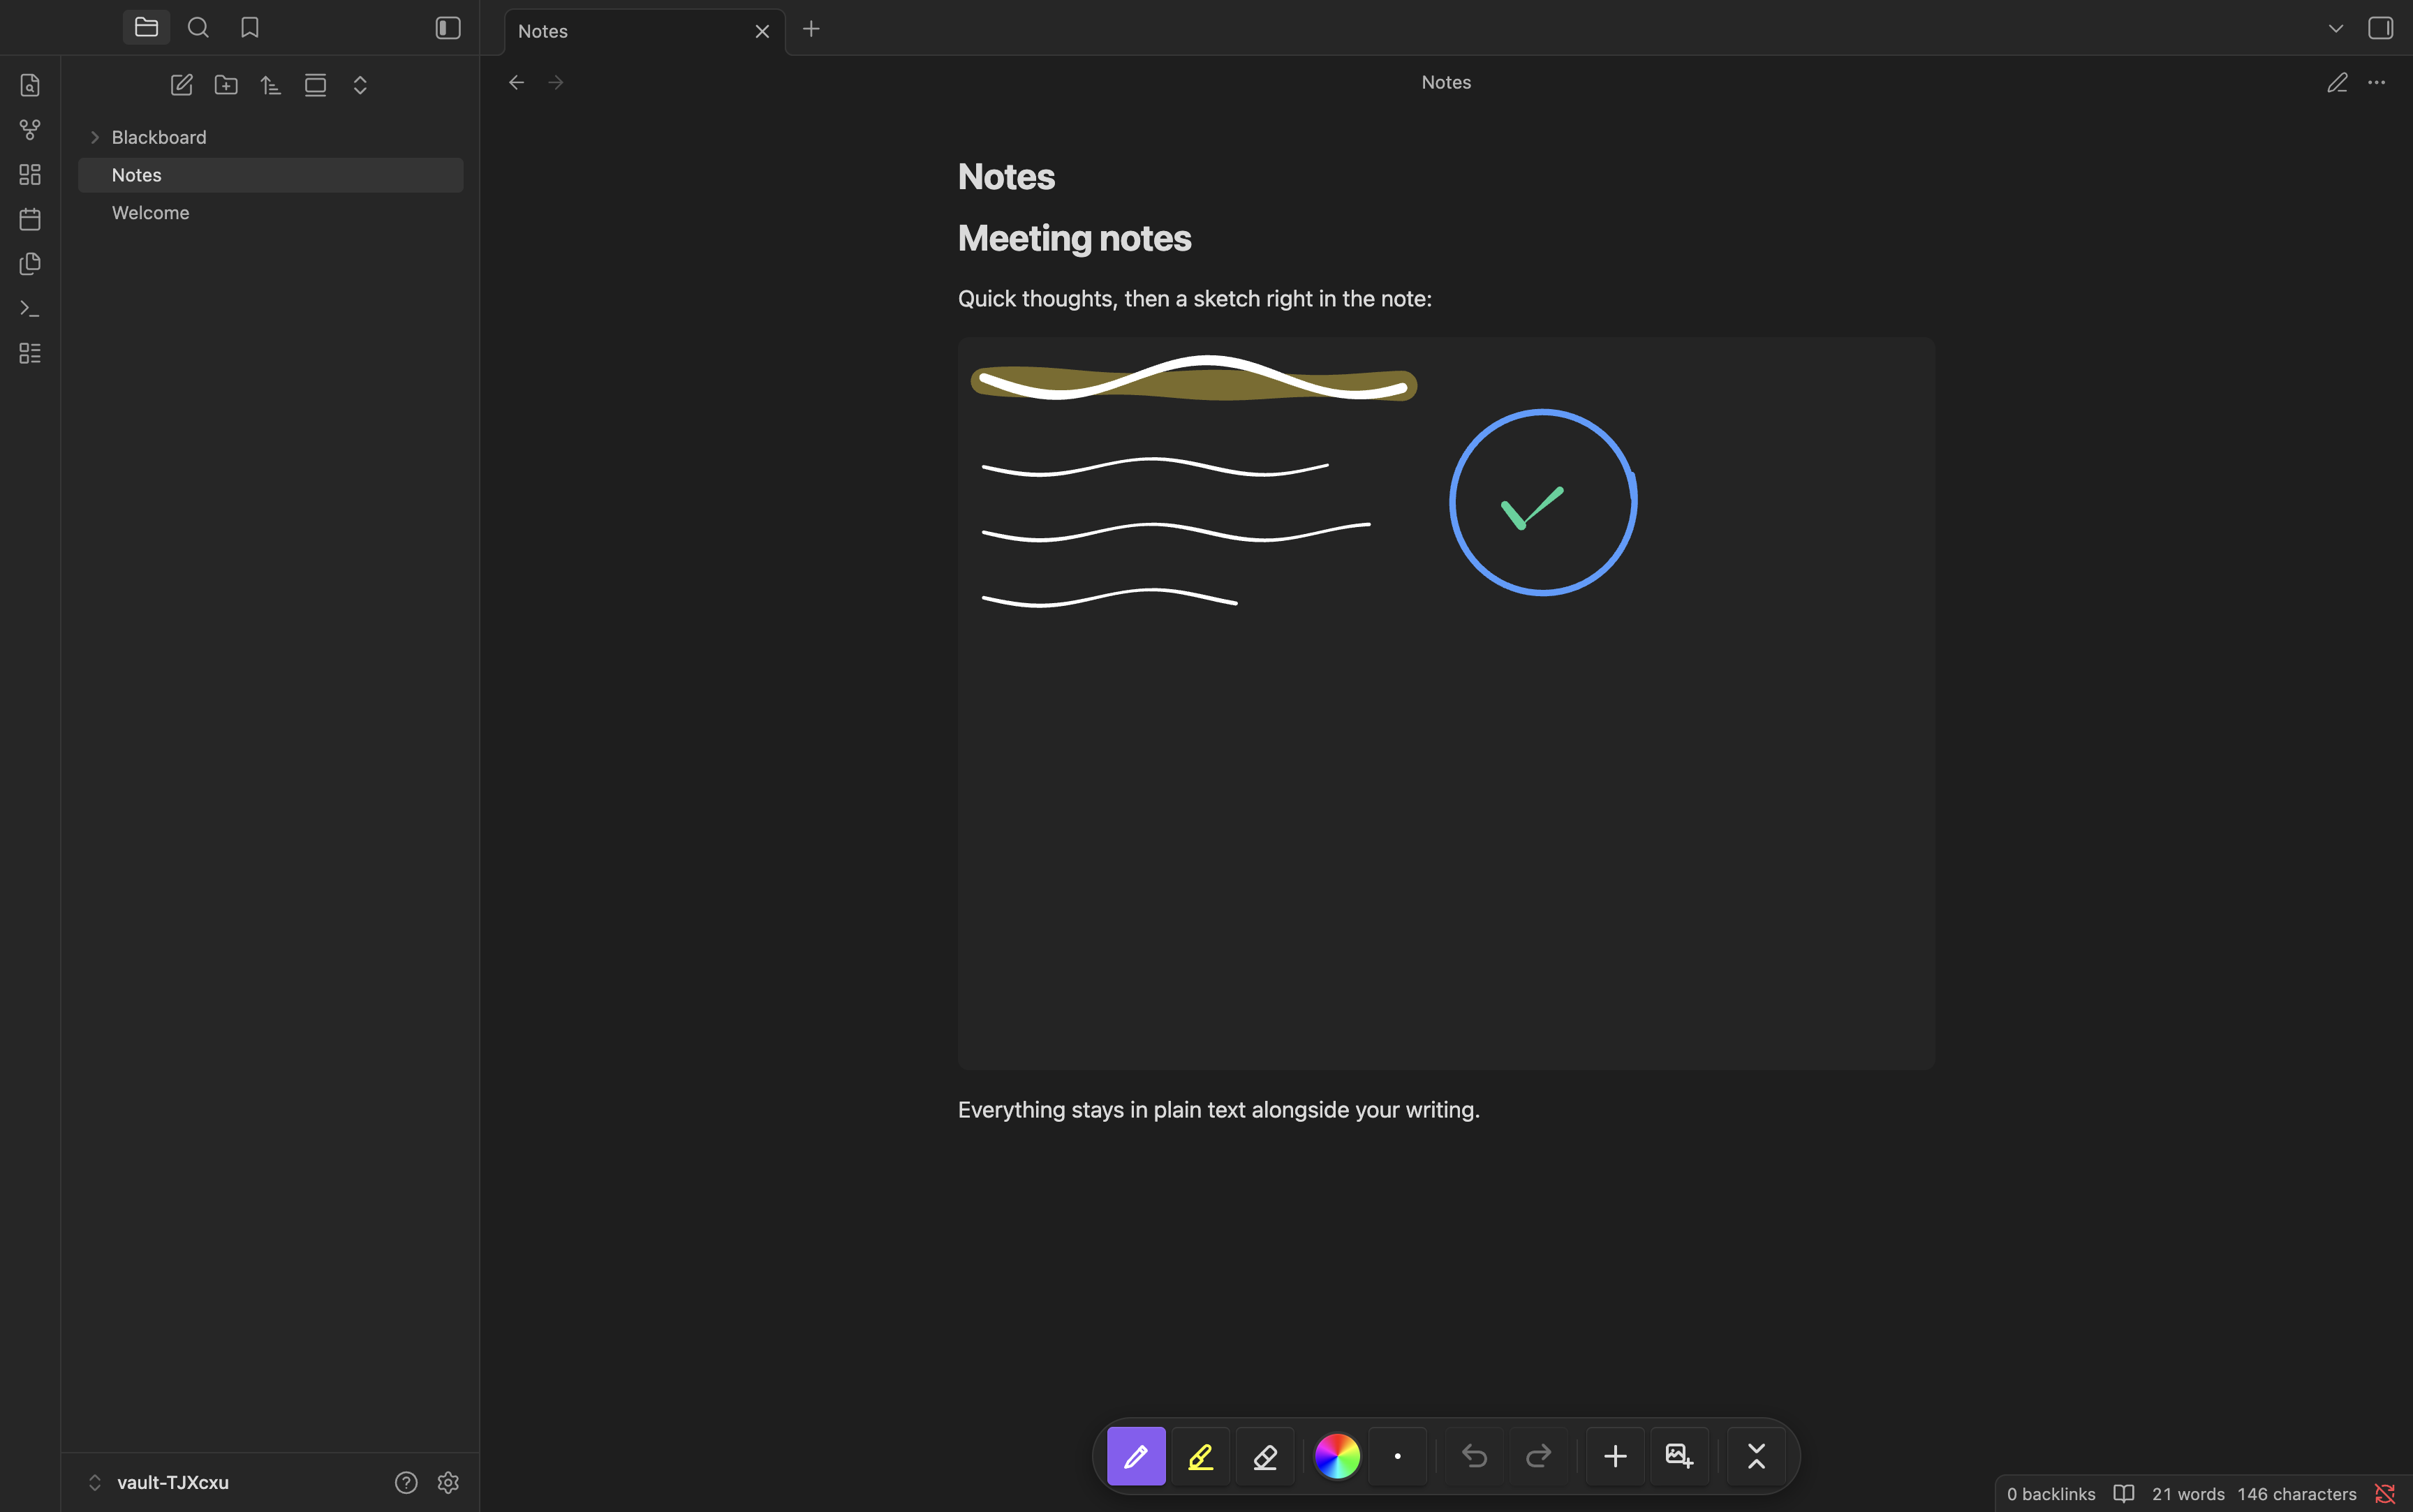Open the file explorer tab
The image size is (2413, 1512).
point(146,28)
